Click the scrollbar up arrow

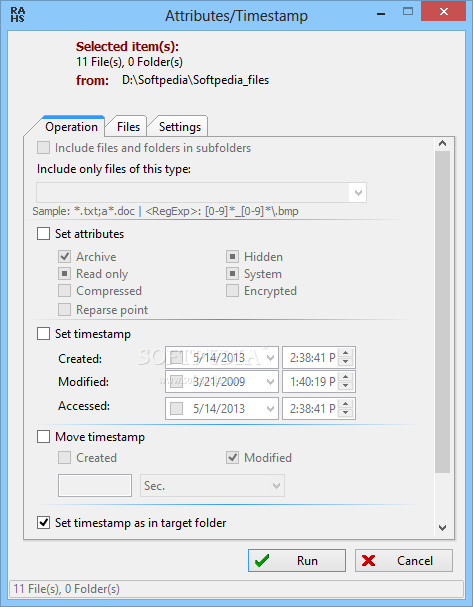pyautogui.click(x=442, y=144)
